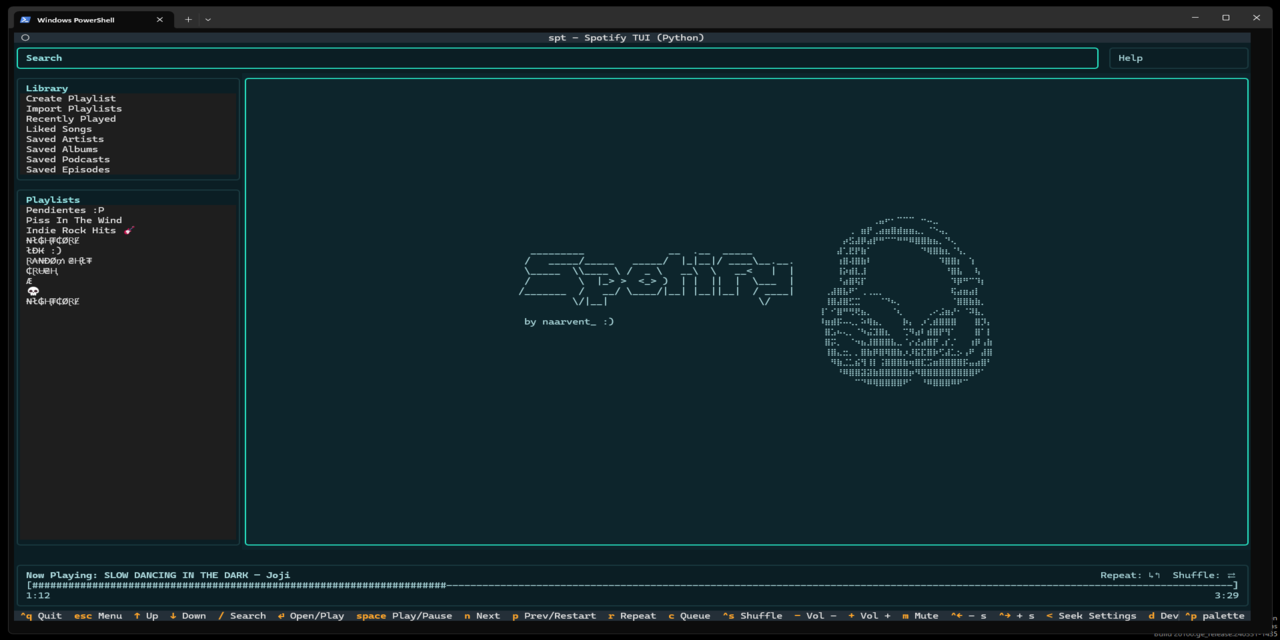Choose Create Playlist option
Viewport: 1280px width, 640px height.
[x=71, y=99]
